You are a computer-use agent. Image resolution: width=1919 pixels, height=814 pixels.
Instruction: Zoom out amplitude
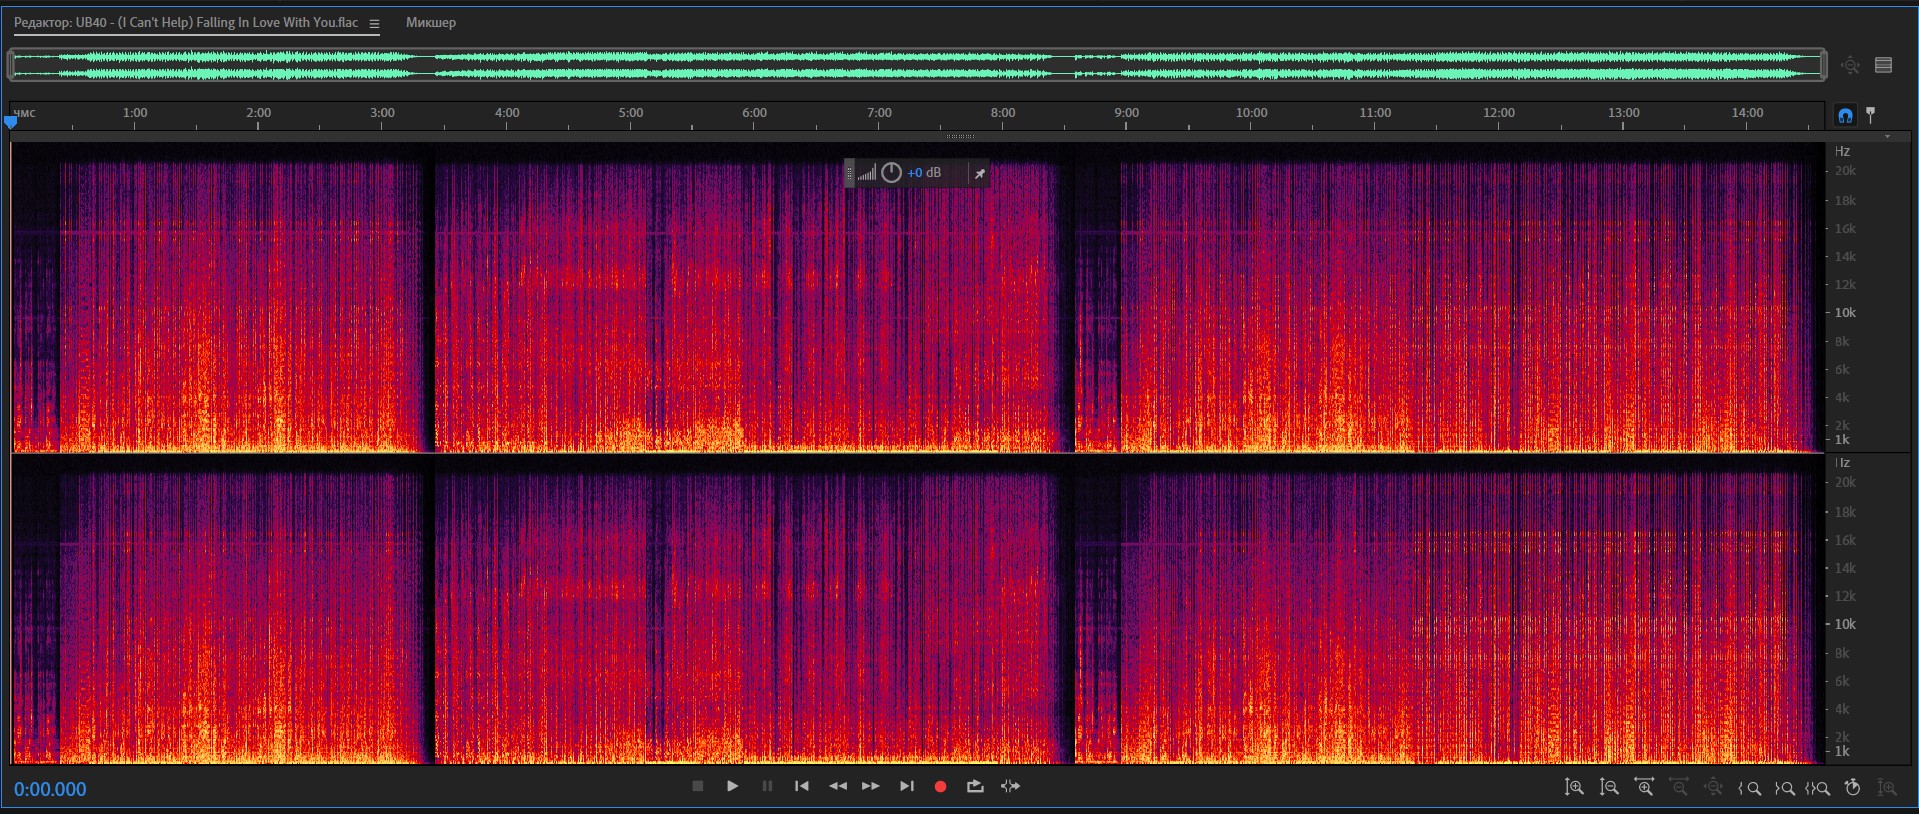pyautogui.click(x=1609, y=788)
